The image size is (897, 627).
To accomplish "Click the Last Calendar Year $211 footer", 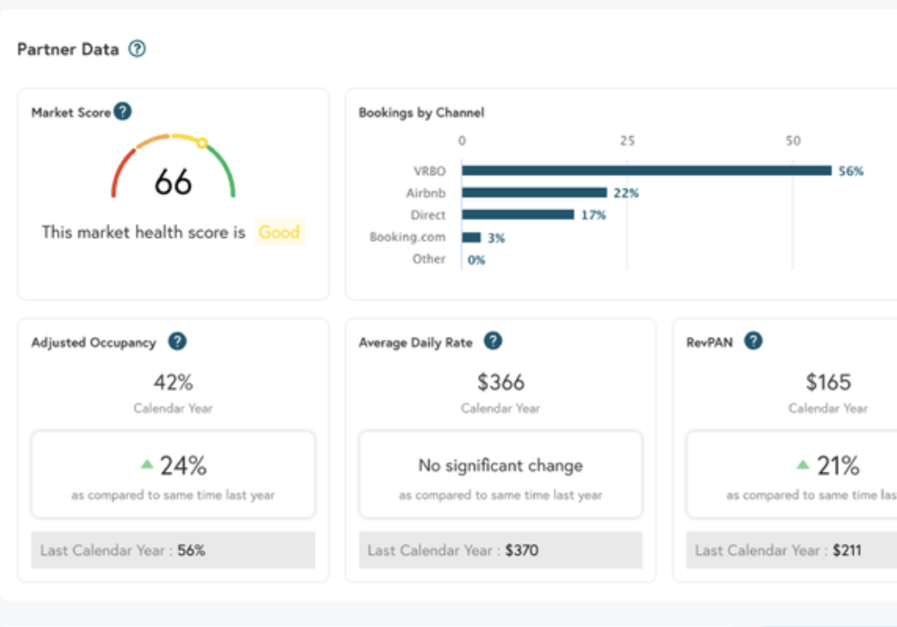I will pyautogui.click(x=790, y=550).
